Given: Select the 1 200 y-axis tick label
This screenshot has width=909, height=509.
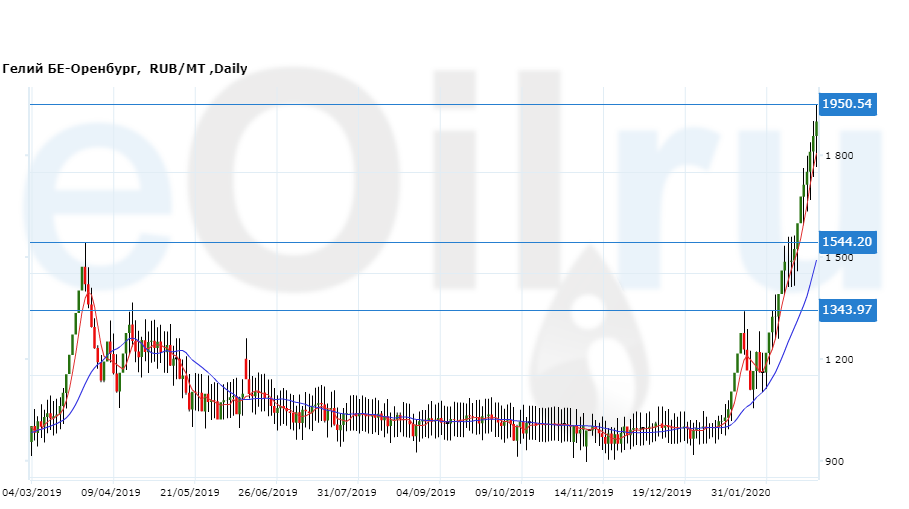Looking at the screenshot, I should pos(838,360).
